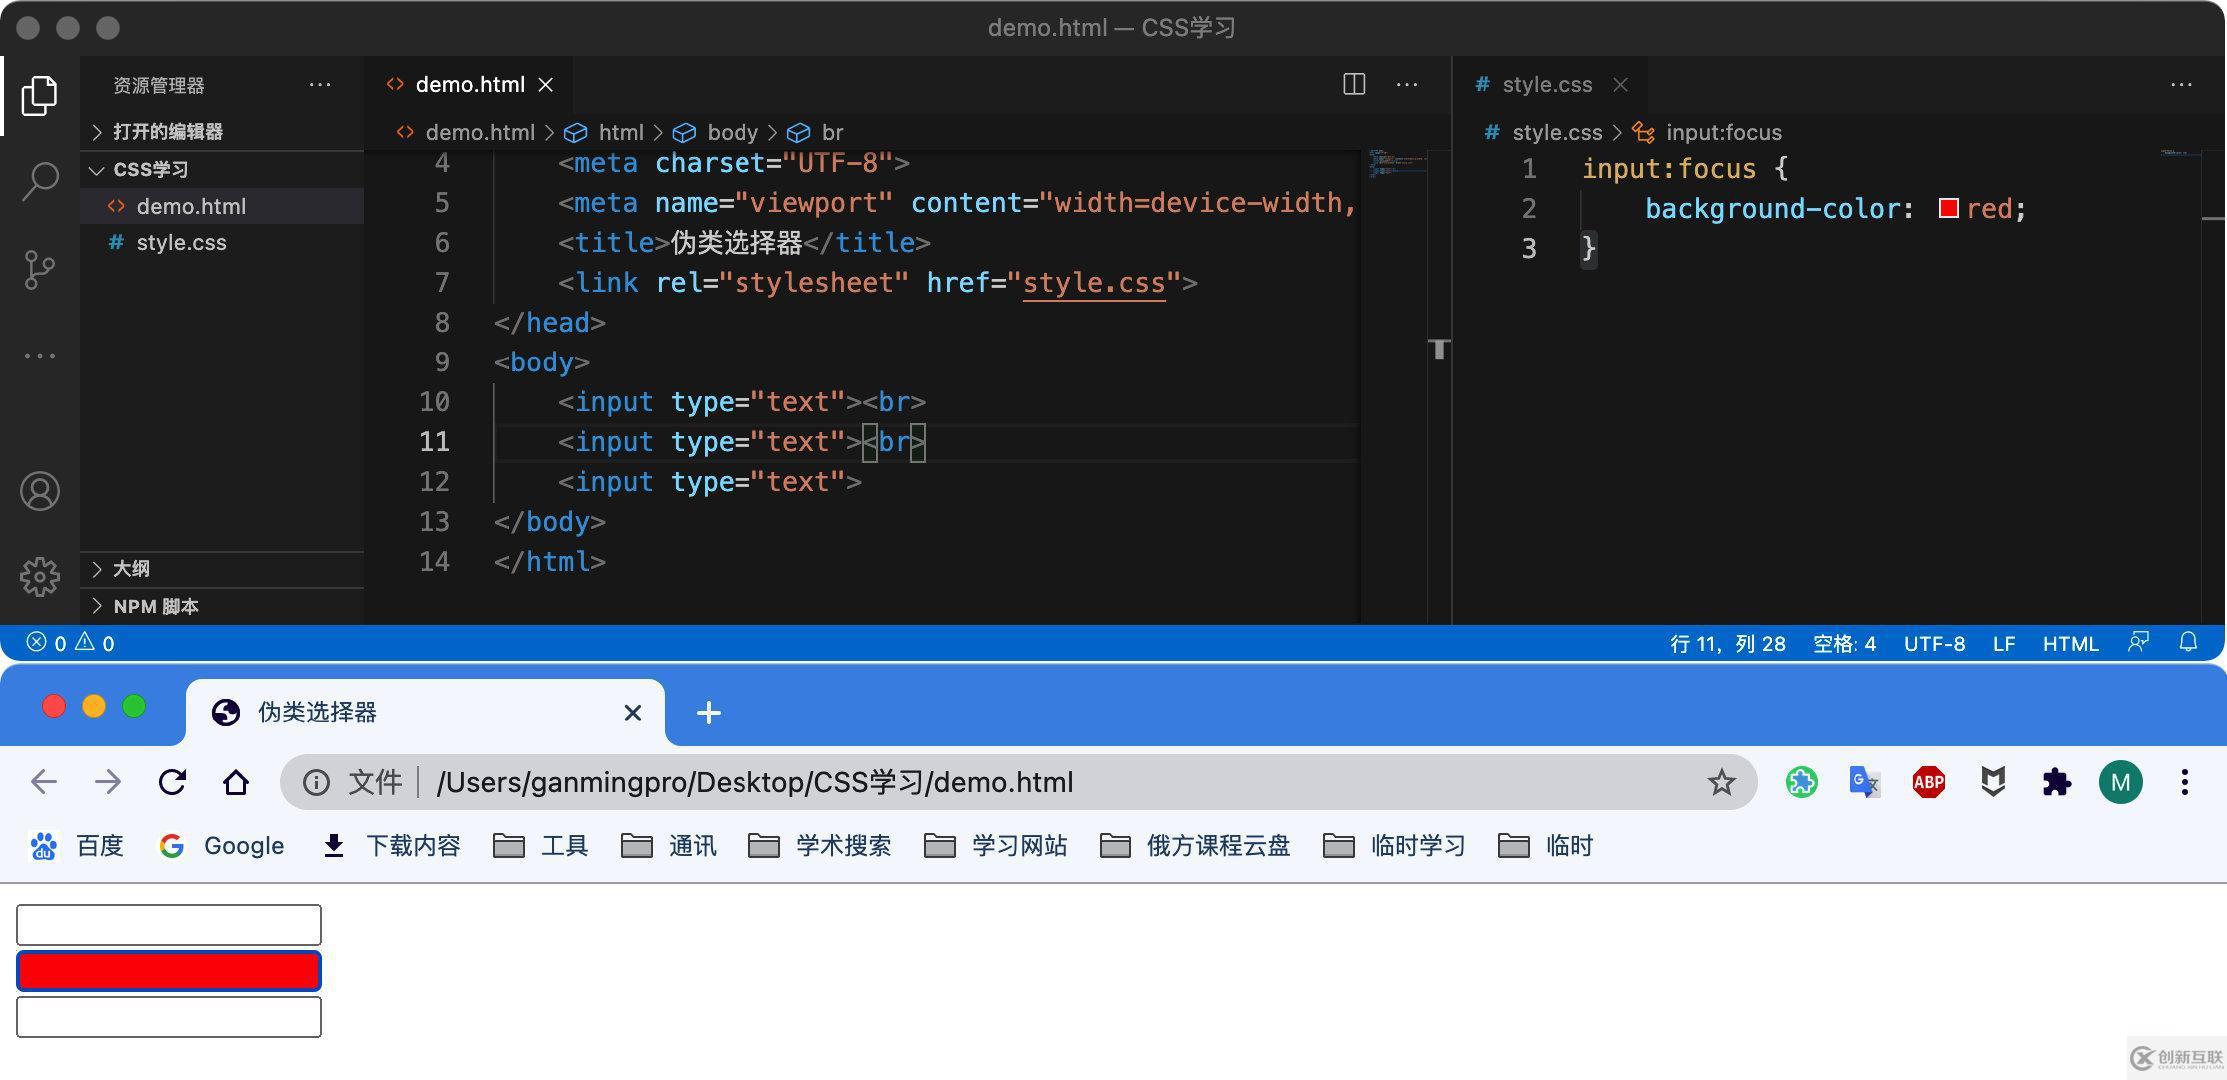This screenshot has width=2227, height=1080.
Task: Open a new Chrome tab
Action: point(709,713)
